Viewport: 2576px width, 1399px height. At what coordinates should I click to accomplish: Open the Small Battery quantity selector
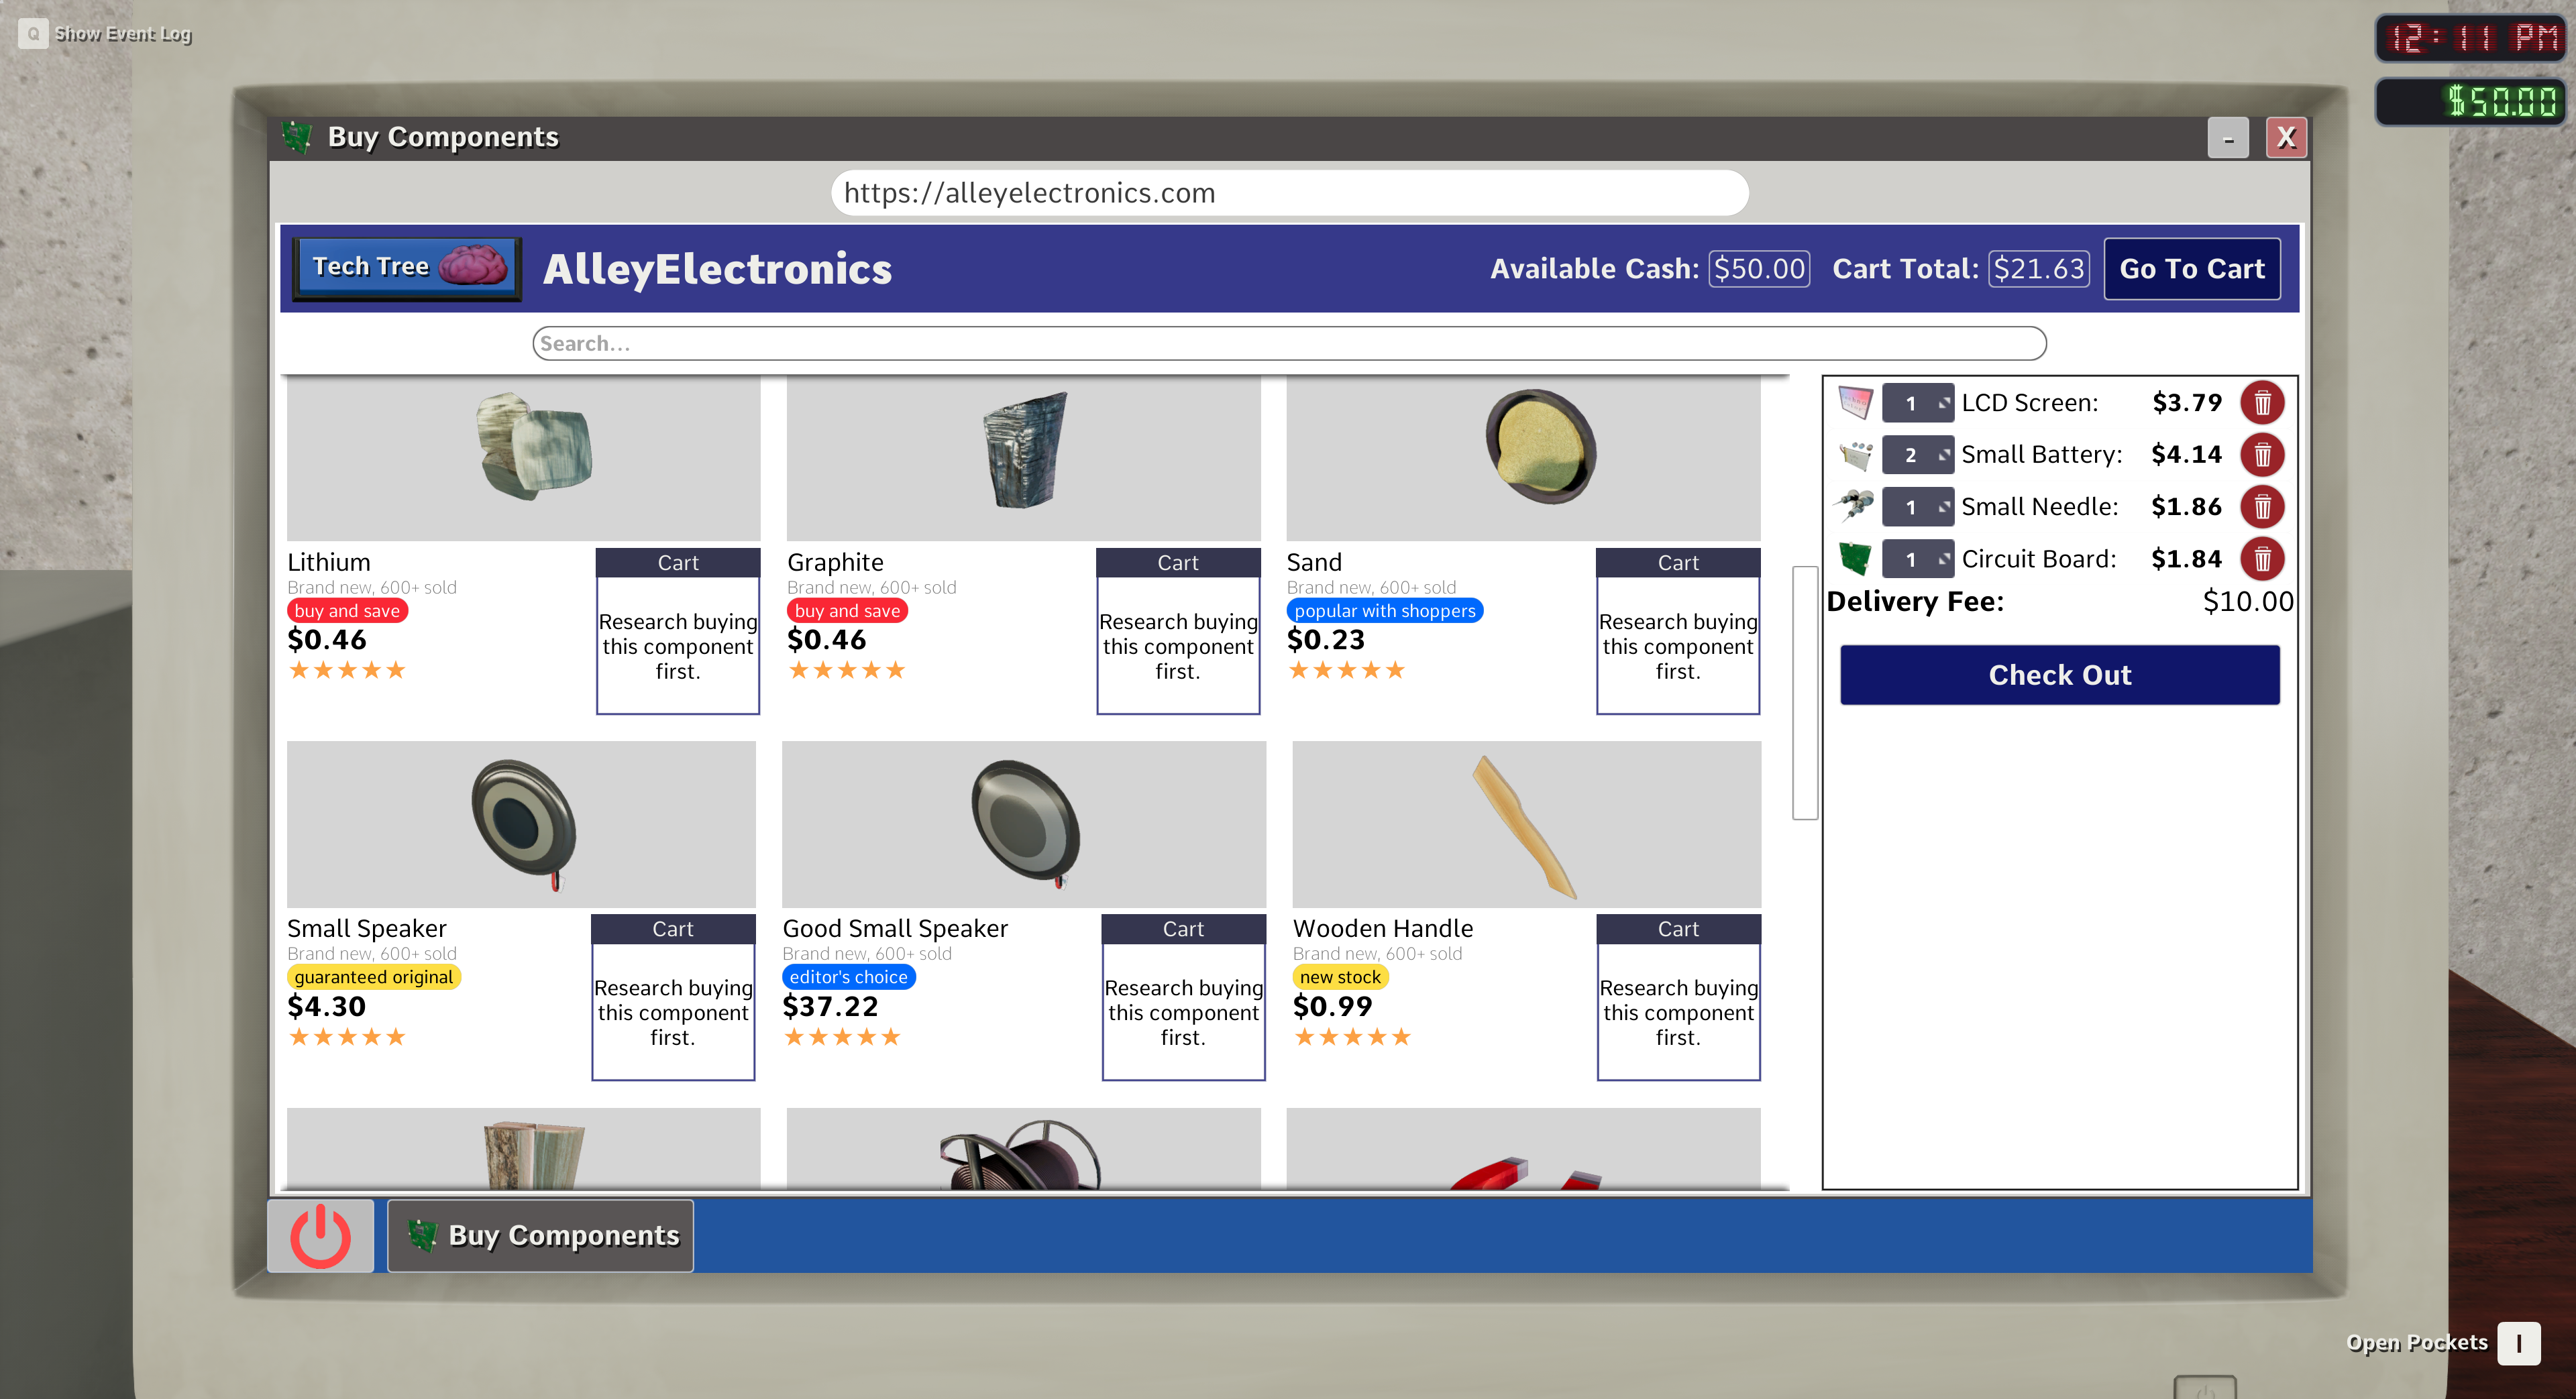pyautogui.click(x=1917, y=455)
